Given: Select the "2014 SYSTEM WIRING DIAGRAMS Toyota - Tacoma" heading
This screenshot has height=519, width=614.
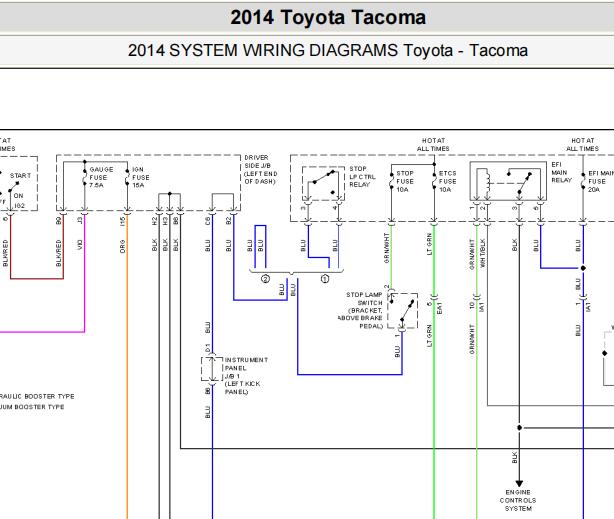Looking at the screenshot, I should click(x=328, y=51).
